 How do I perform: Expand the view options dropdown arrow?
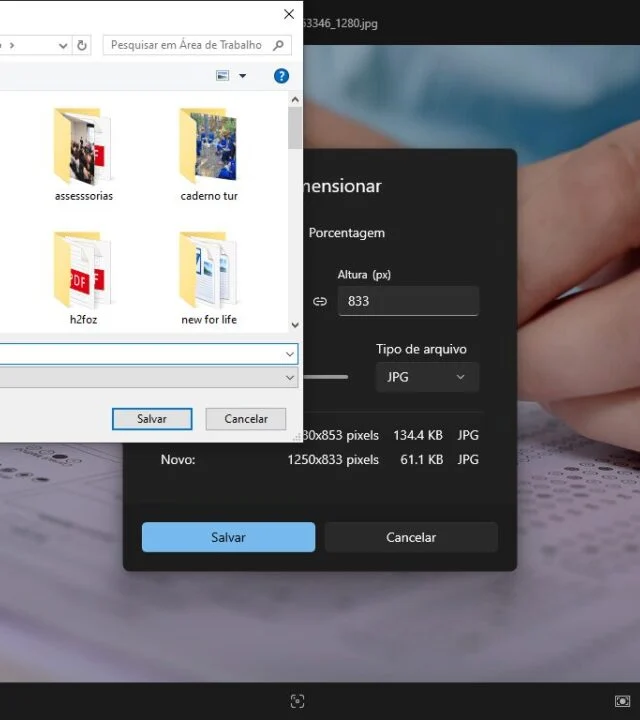tap(242, 76)
